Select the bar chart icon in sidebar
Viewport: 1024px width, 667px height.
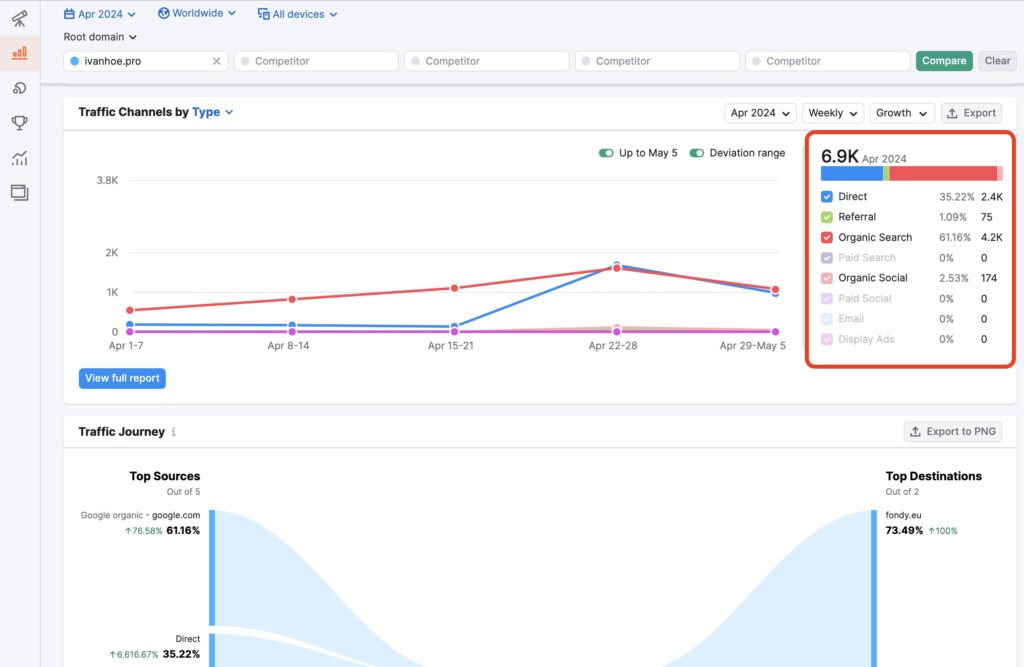19,53
